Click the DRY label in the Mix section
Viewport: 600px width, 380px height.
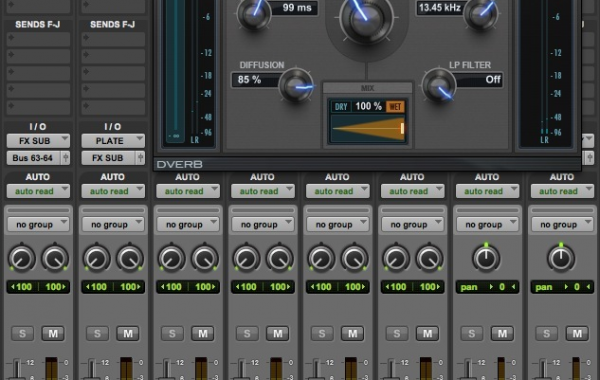point(341,107)
